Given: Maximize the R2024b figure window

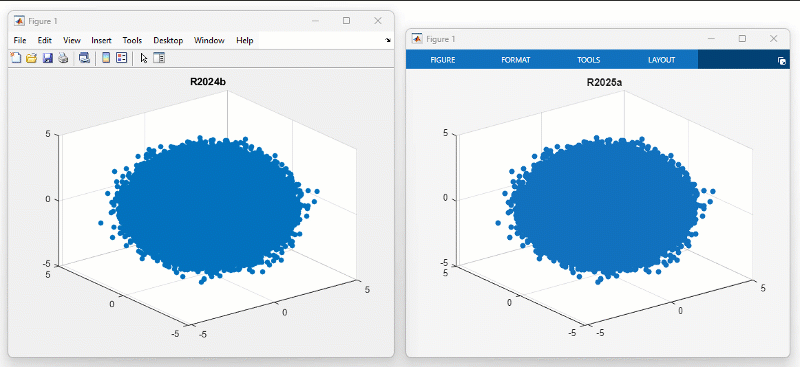Looking at the screenshot, I should click(x=346, y=20).
